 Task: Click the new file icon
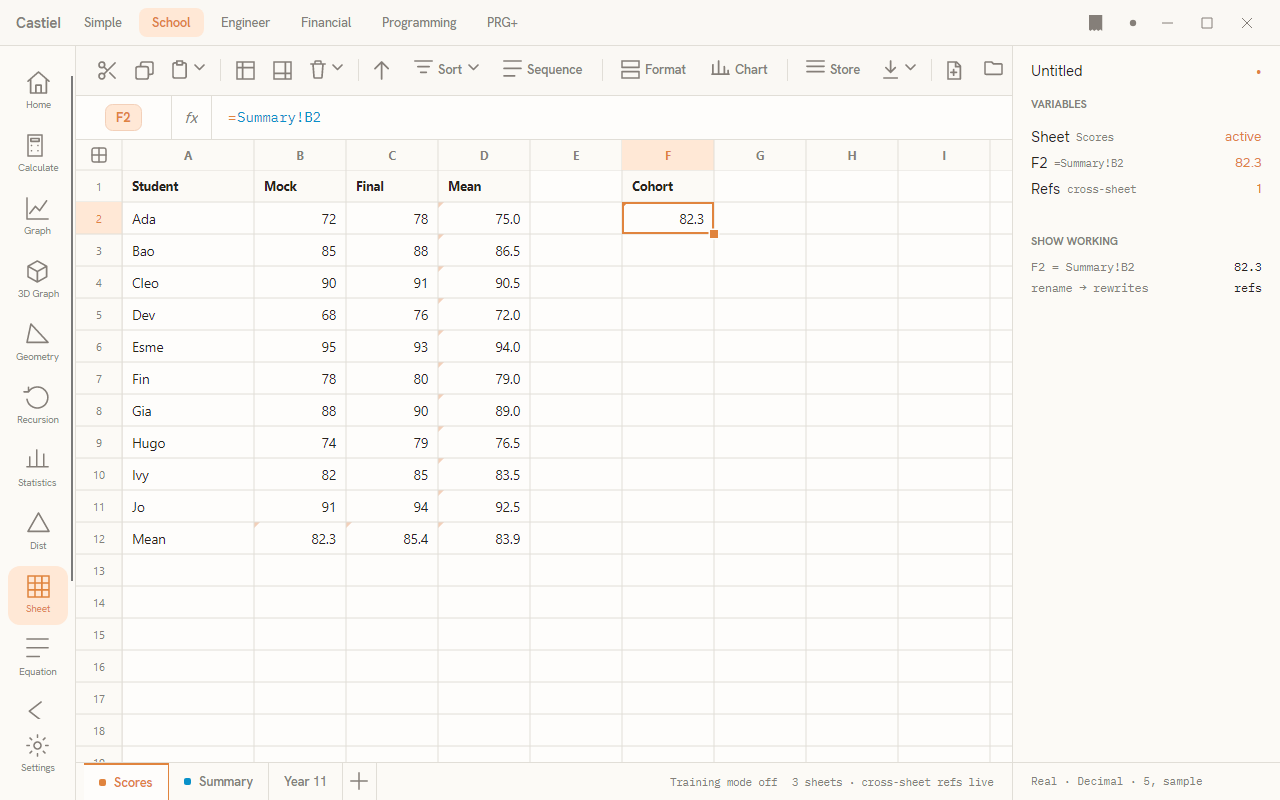tap(954, 70)
